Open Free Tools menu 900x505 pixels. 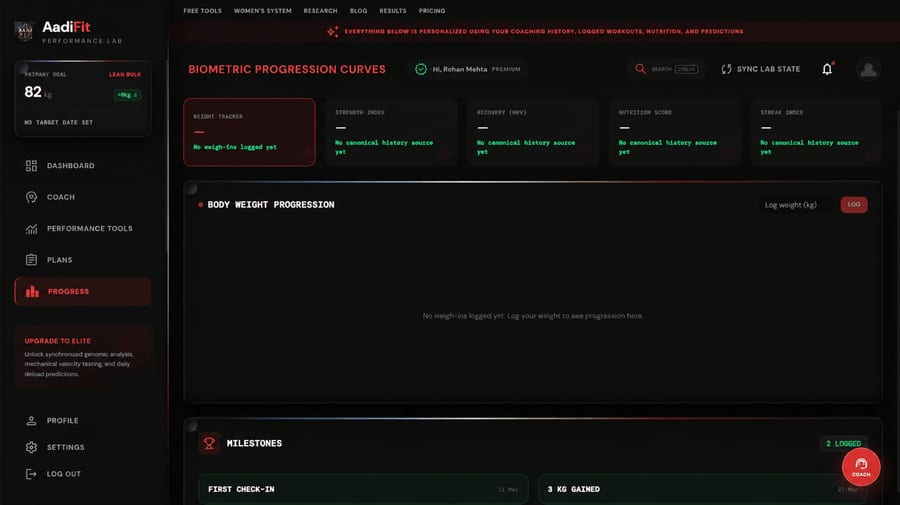tap(202, 11)
